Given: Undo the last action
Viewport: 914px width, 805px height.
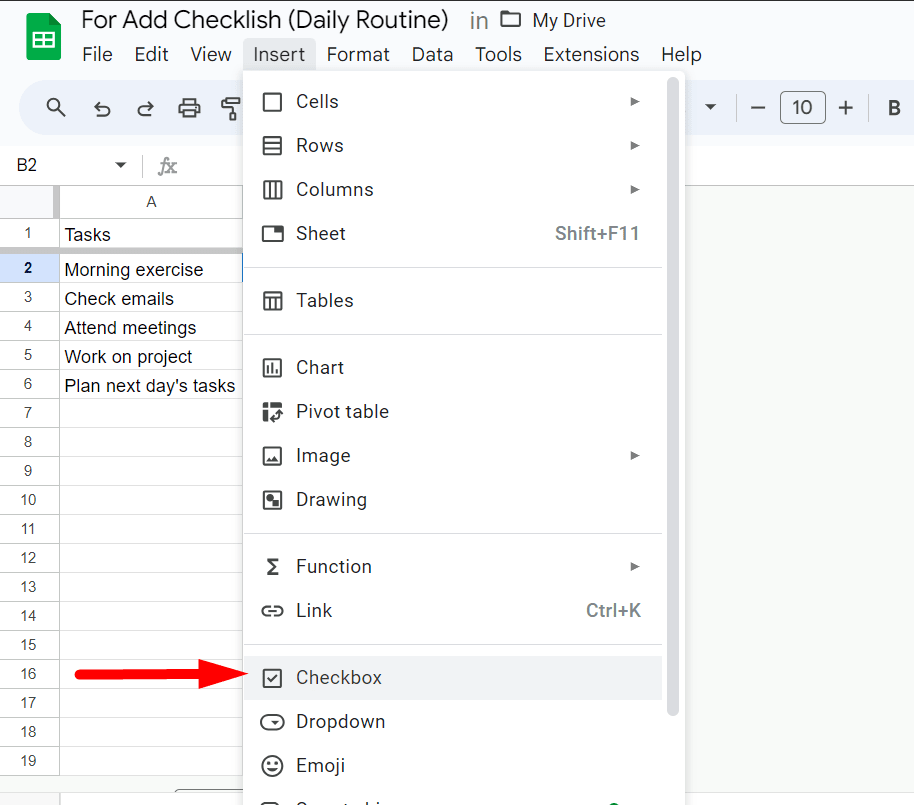Looking at the screenshot, I should click(101, 107).
